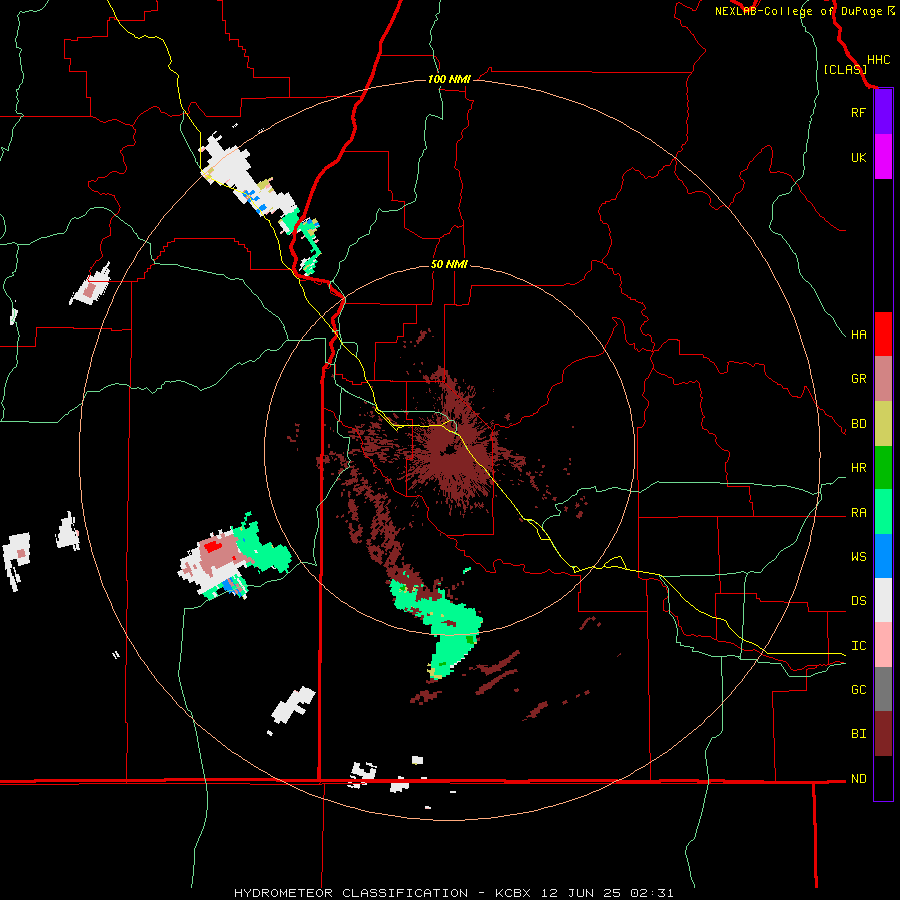The width and height of the screenshot is (900, 900).
Task: Click the HYDROMETEOR CLASSIFICATION title text
Action: (x=351, y=893)
